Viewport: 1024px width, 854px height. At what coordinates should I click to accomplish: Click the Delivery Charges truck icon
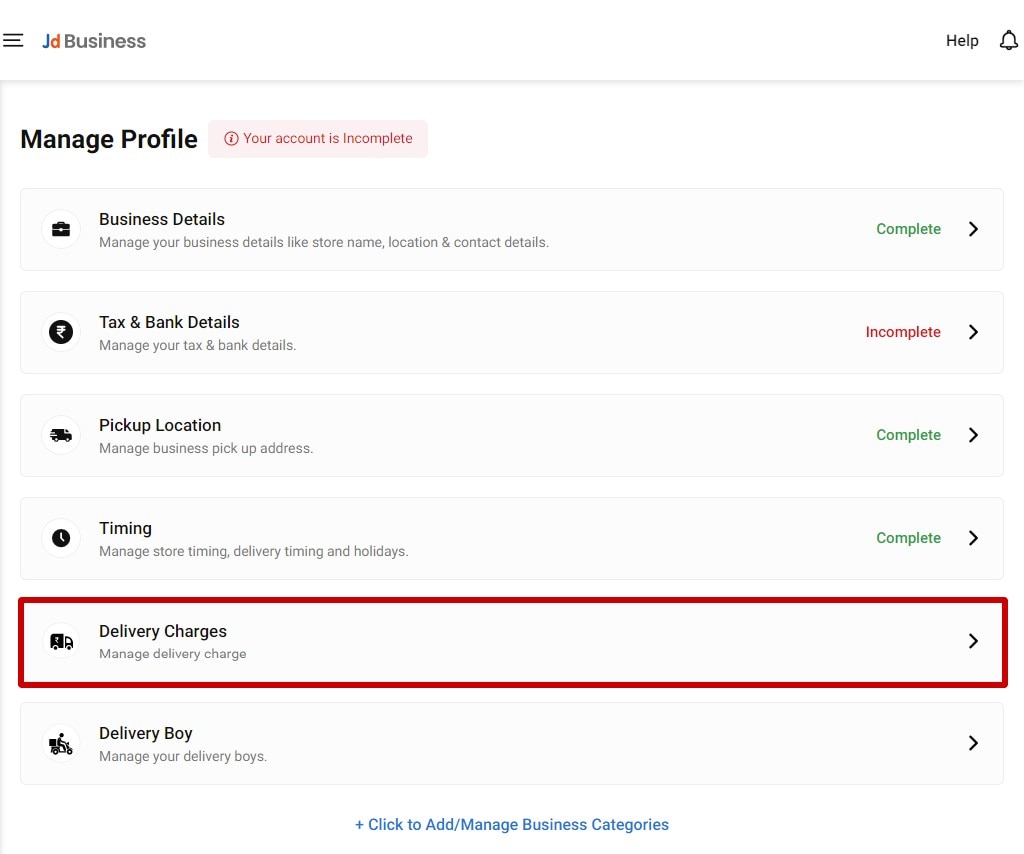pos(61,641)
